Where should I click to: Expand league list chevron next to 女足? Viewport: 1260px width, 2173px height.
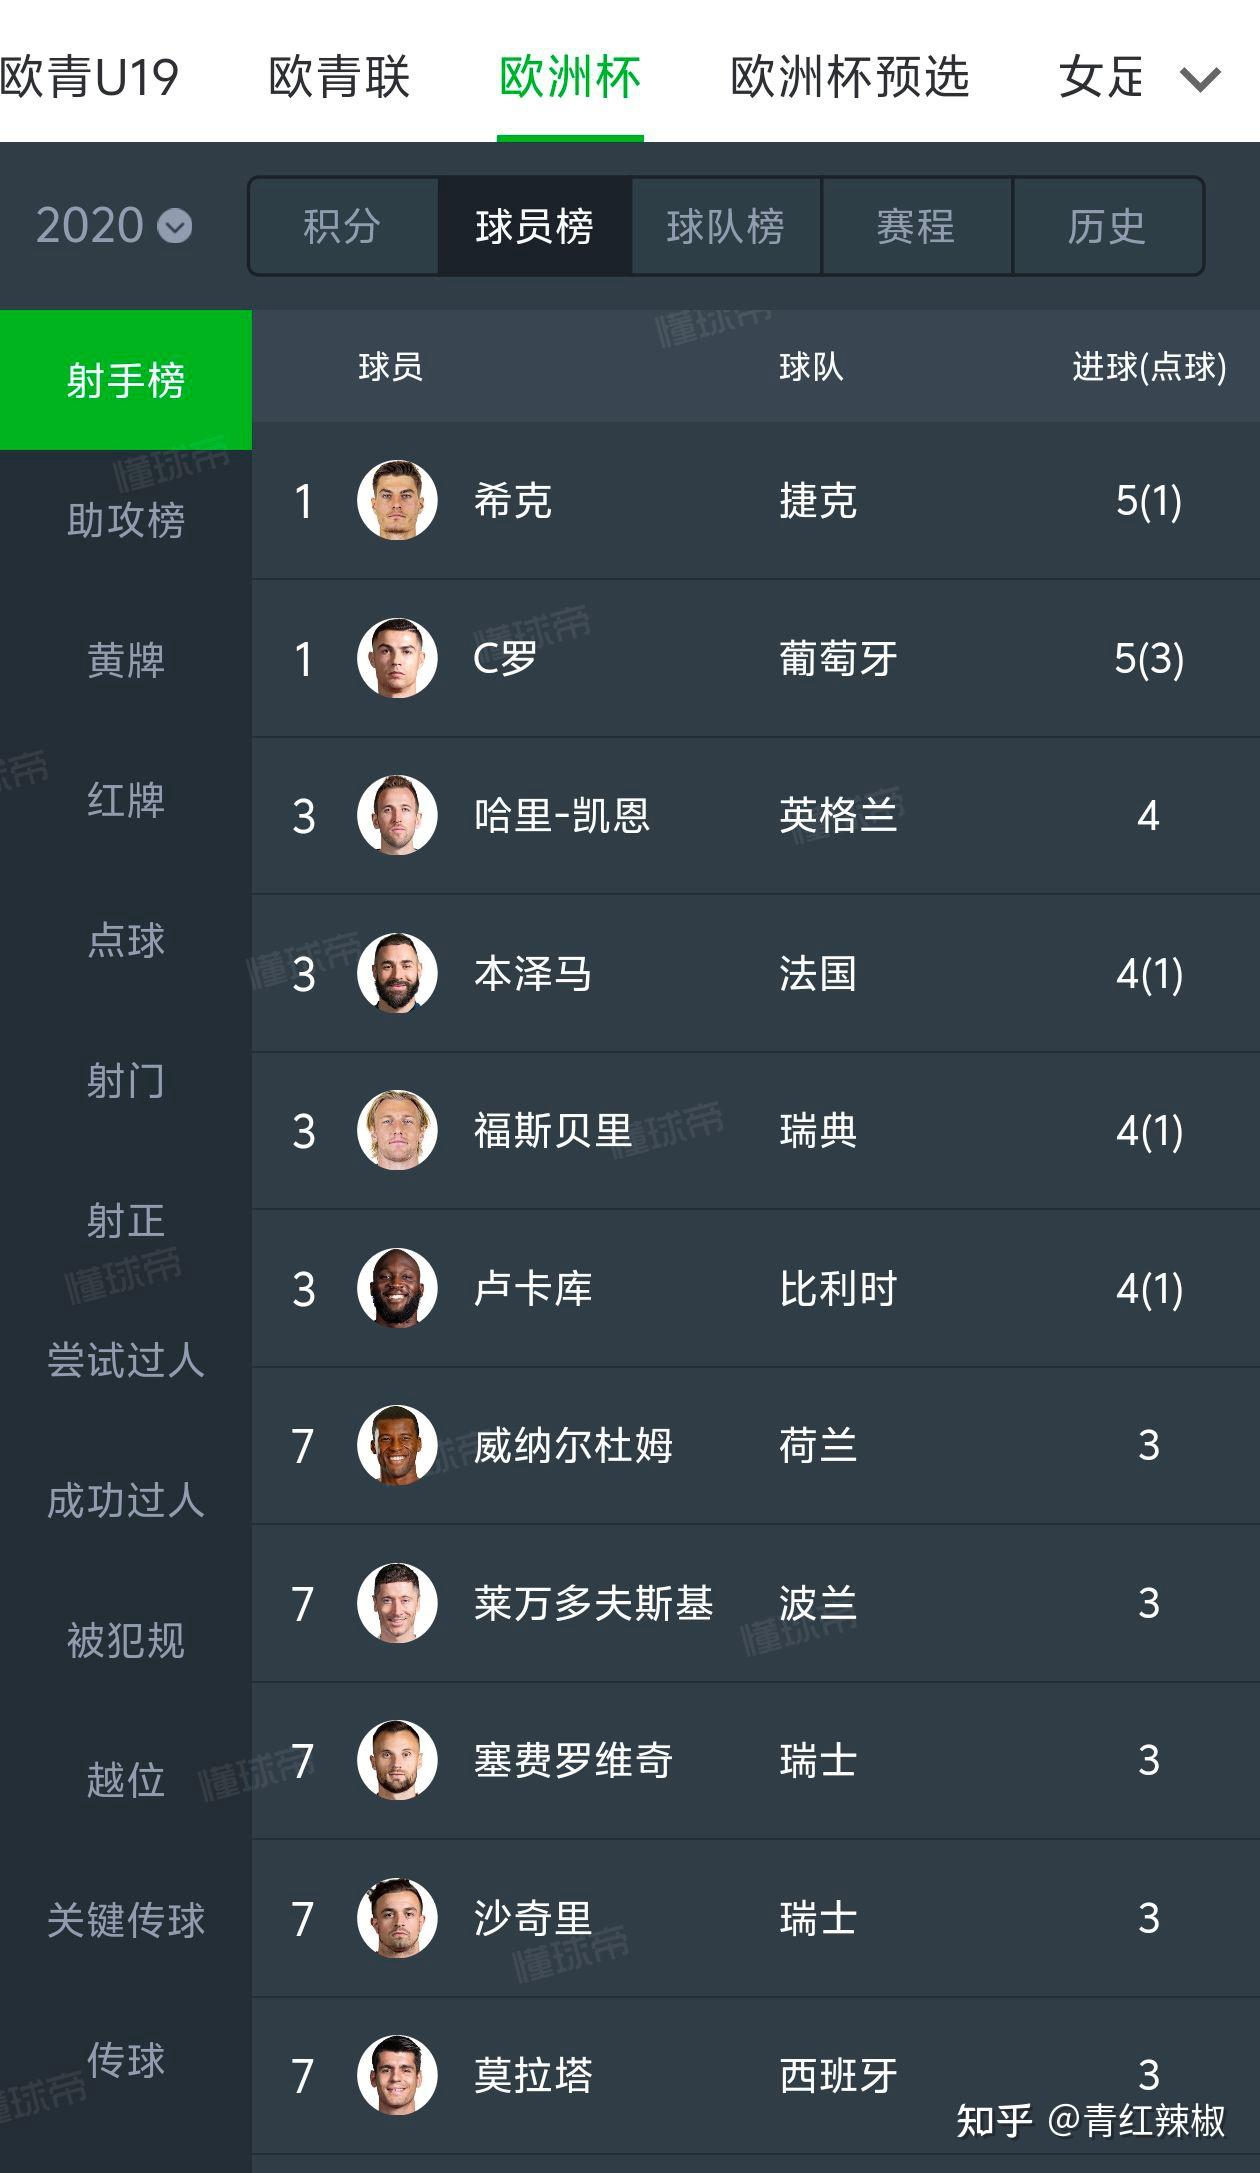pyautogui.click(x=1200, y=79)
